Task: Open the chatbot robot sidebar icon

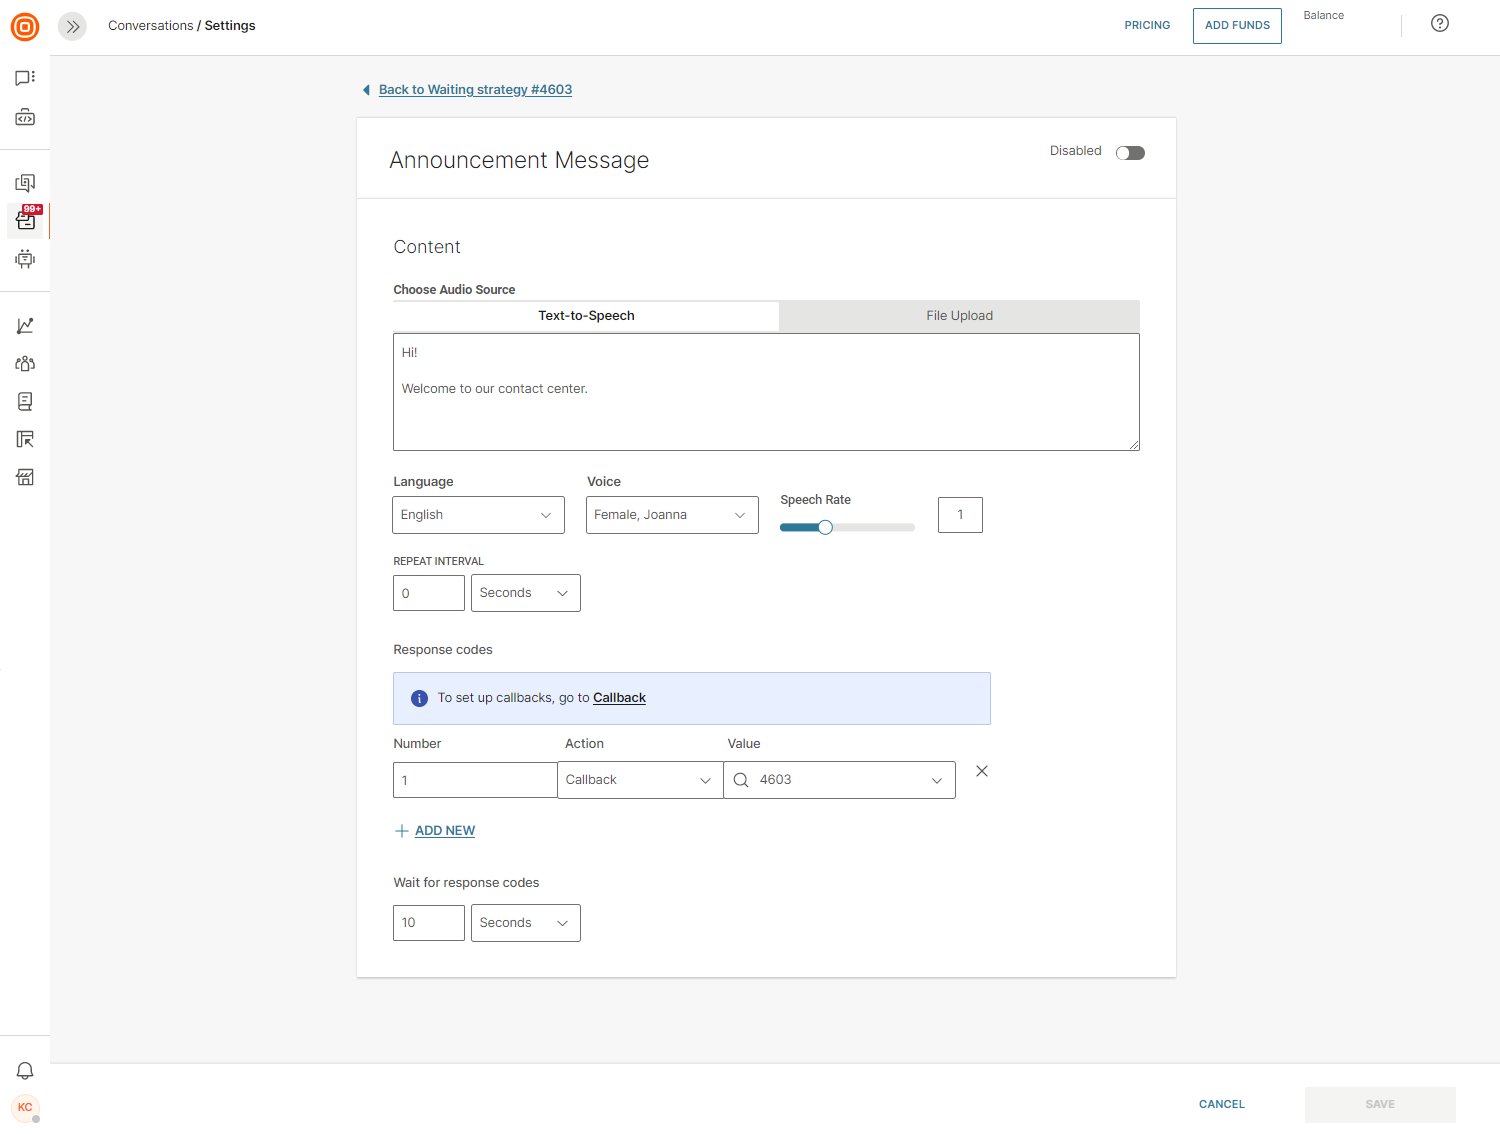Action: pos(25,259)
